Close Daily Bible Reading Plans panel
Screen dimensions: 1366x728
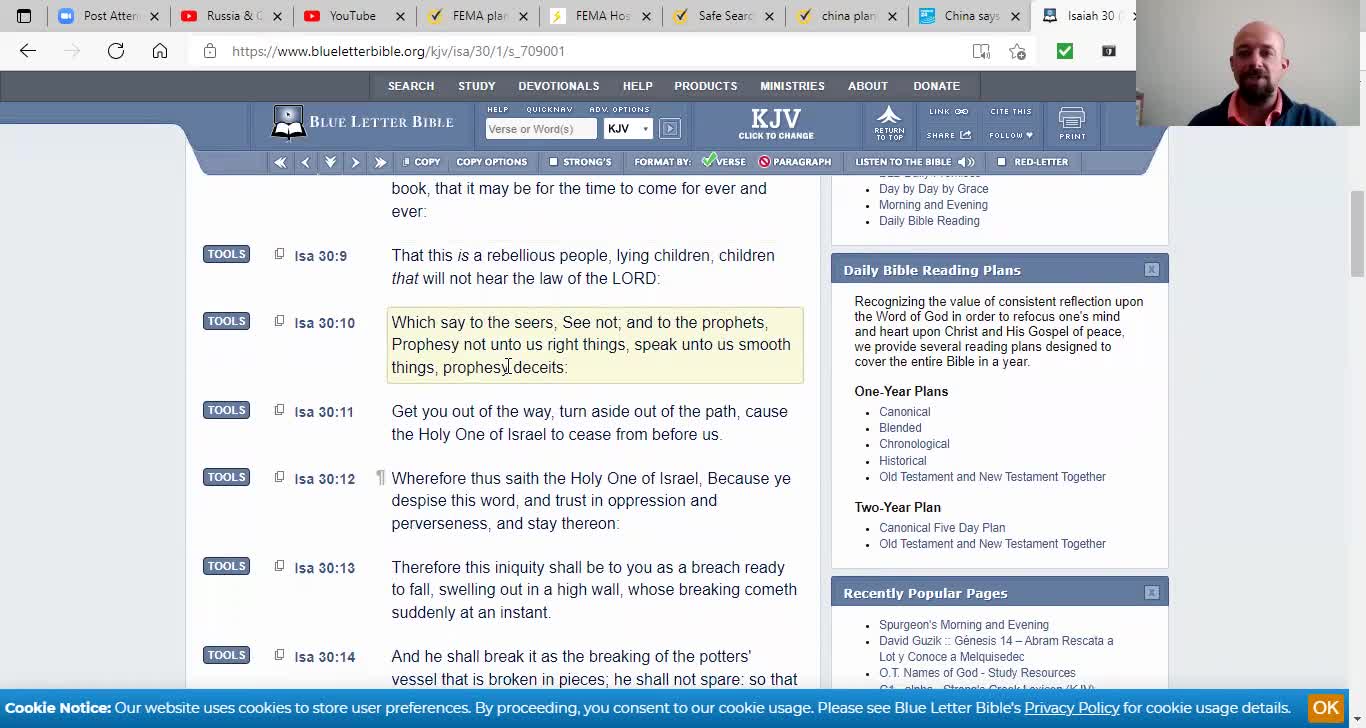pyautogui.click(x=1152, y=270)
